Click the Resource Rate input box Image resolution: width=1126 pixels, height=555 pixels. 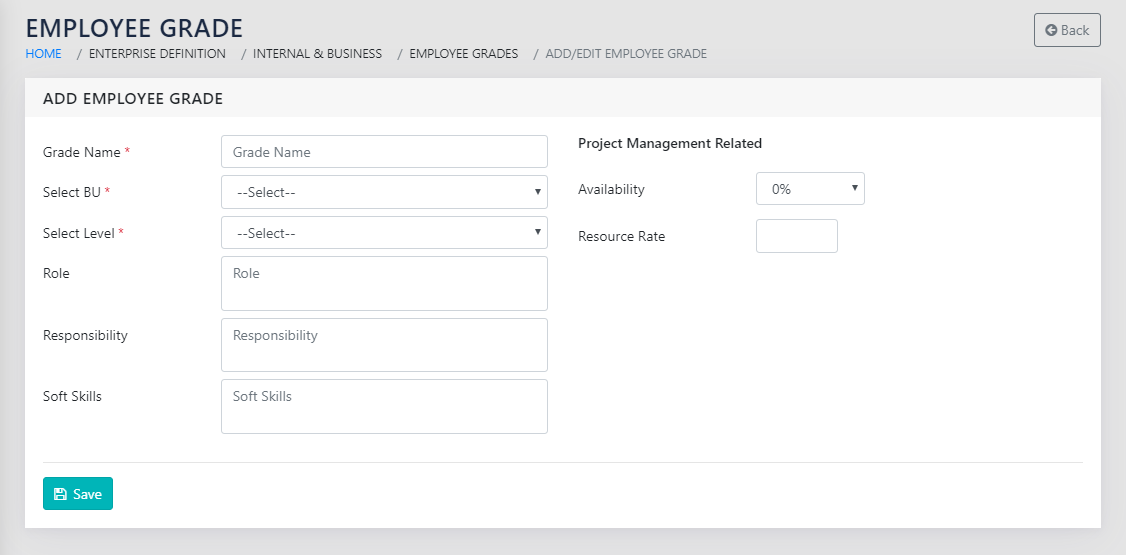(x=796, y=237)
